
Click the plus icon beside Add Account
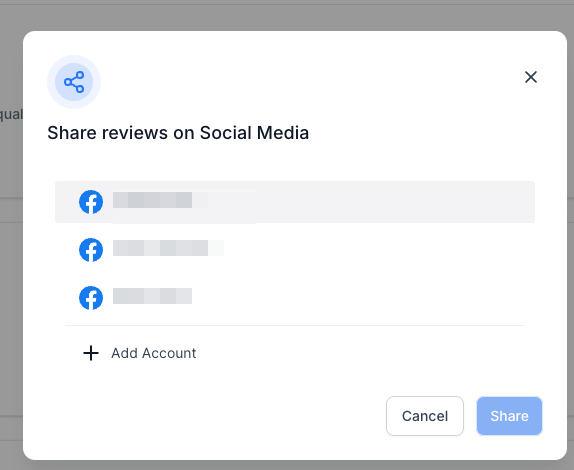[91, 353]
